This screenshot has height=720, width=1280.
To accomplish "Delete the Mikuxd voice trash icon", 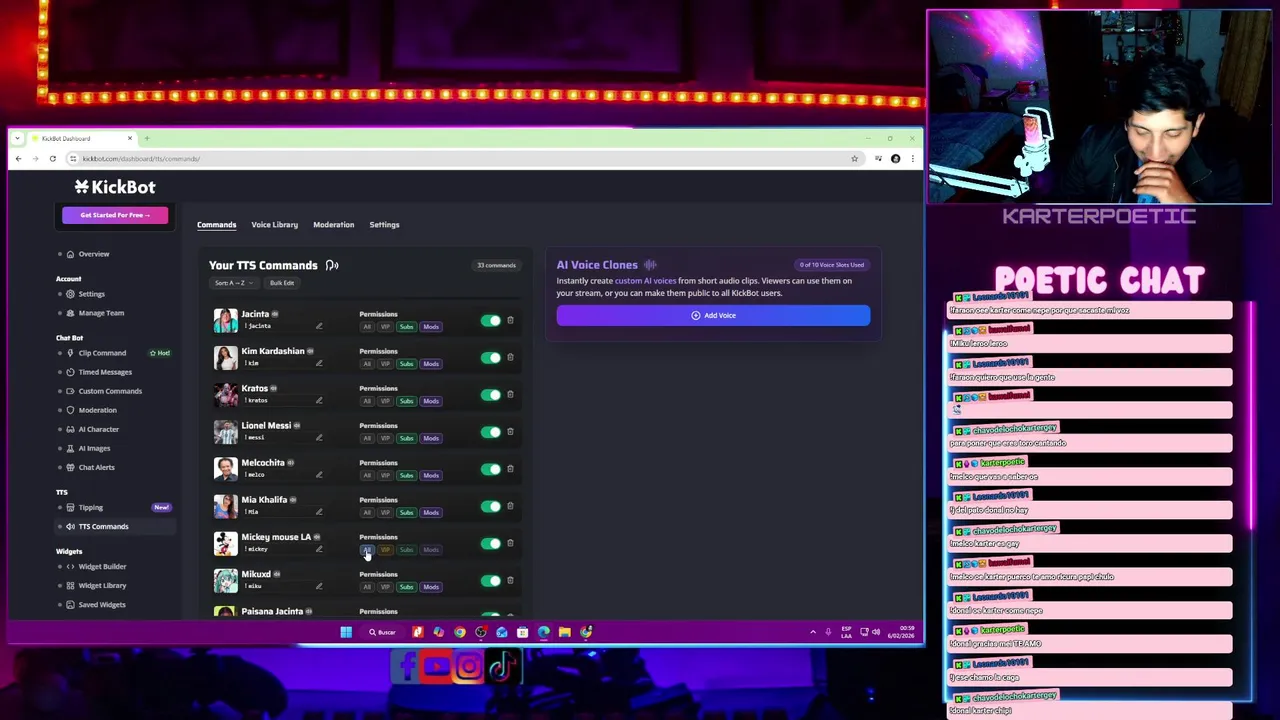I will (510, 579).
